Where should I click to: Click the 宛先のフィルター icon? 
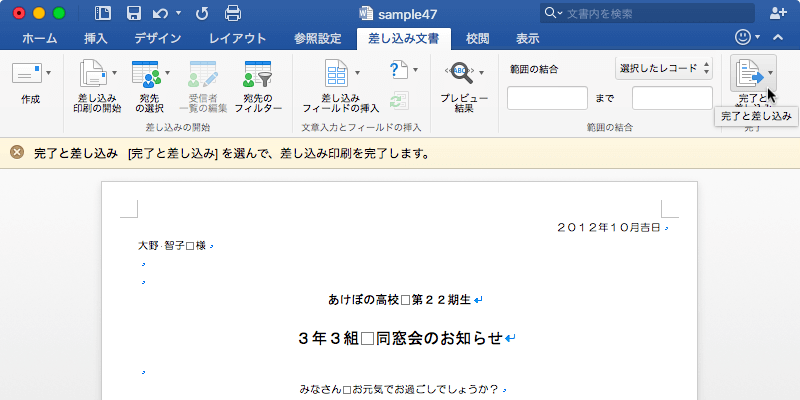pyautogui.click(x=258, y=73)
